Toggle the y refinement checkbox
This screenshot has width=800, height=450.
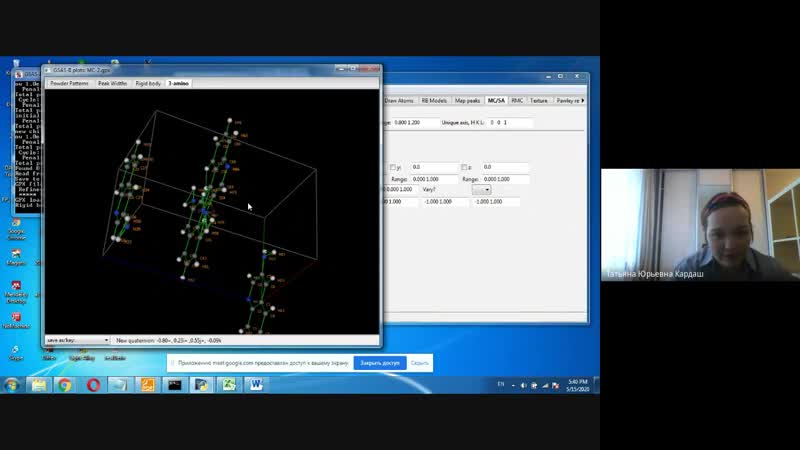(x=392, y=167)
